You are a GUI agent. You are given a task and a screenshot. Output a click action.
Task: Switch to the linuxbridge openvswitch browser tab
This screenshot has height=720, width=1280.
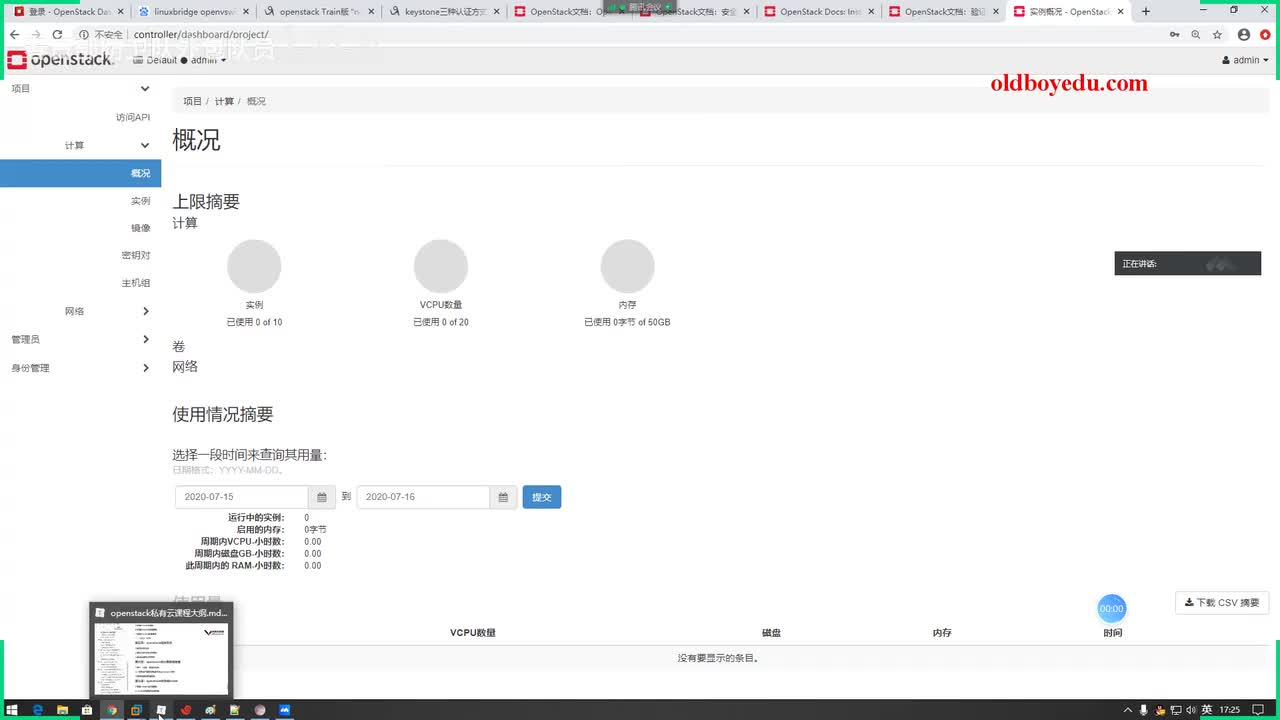(191, 12)
